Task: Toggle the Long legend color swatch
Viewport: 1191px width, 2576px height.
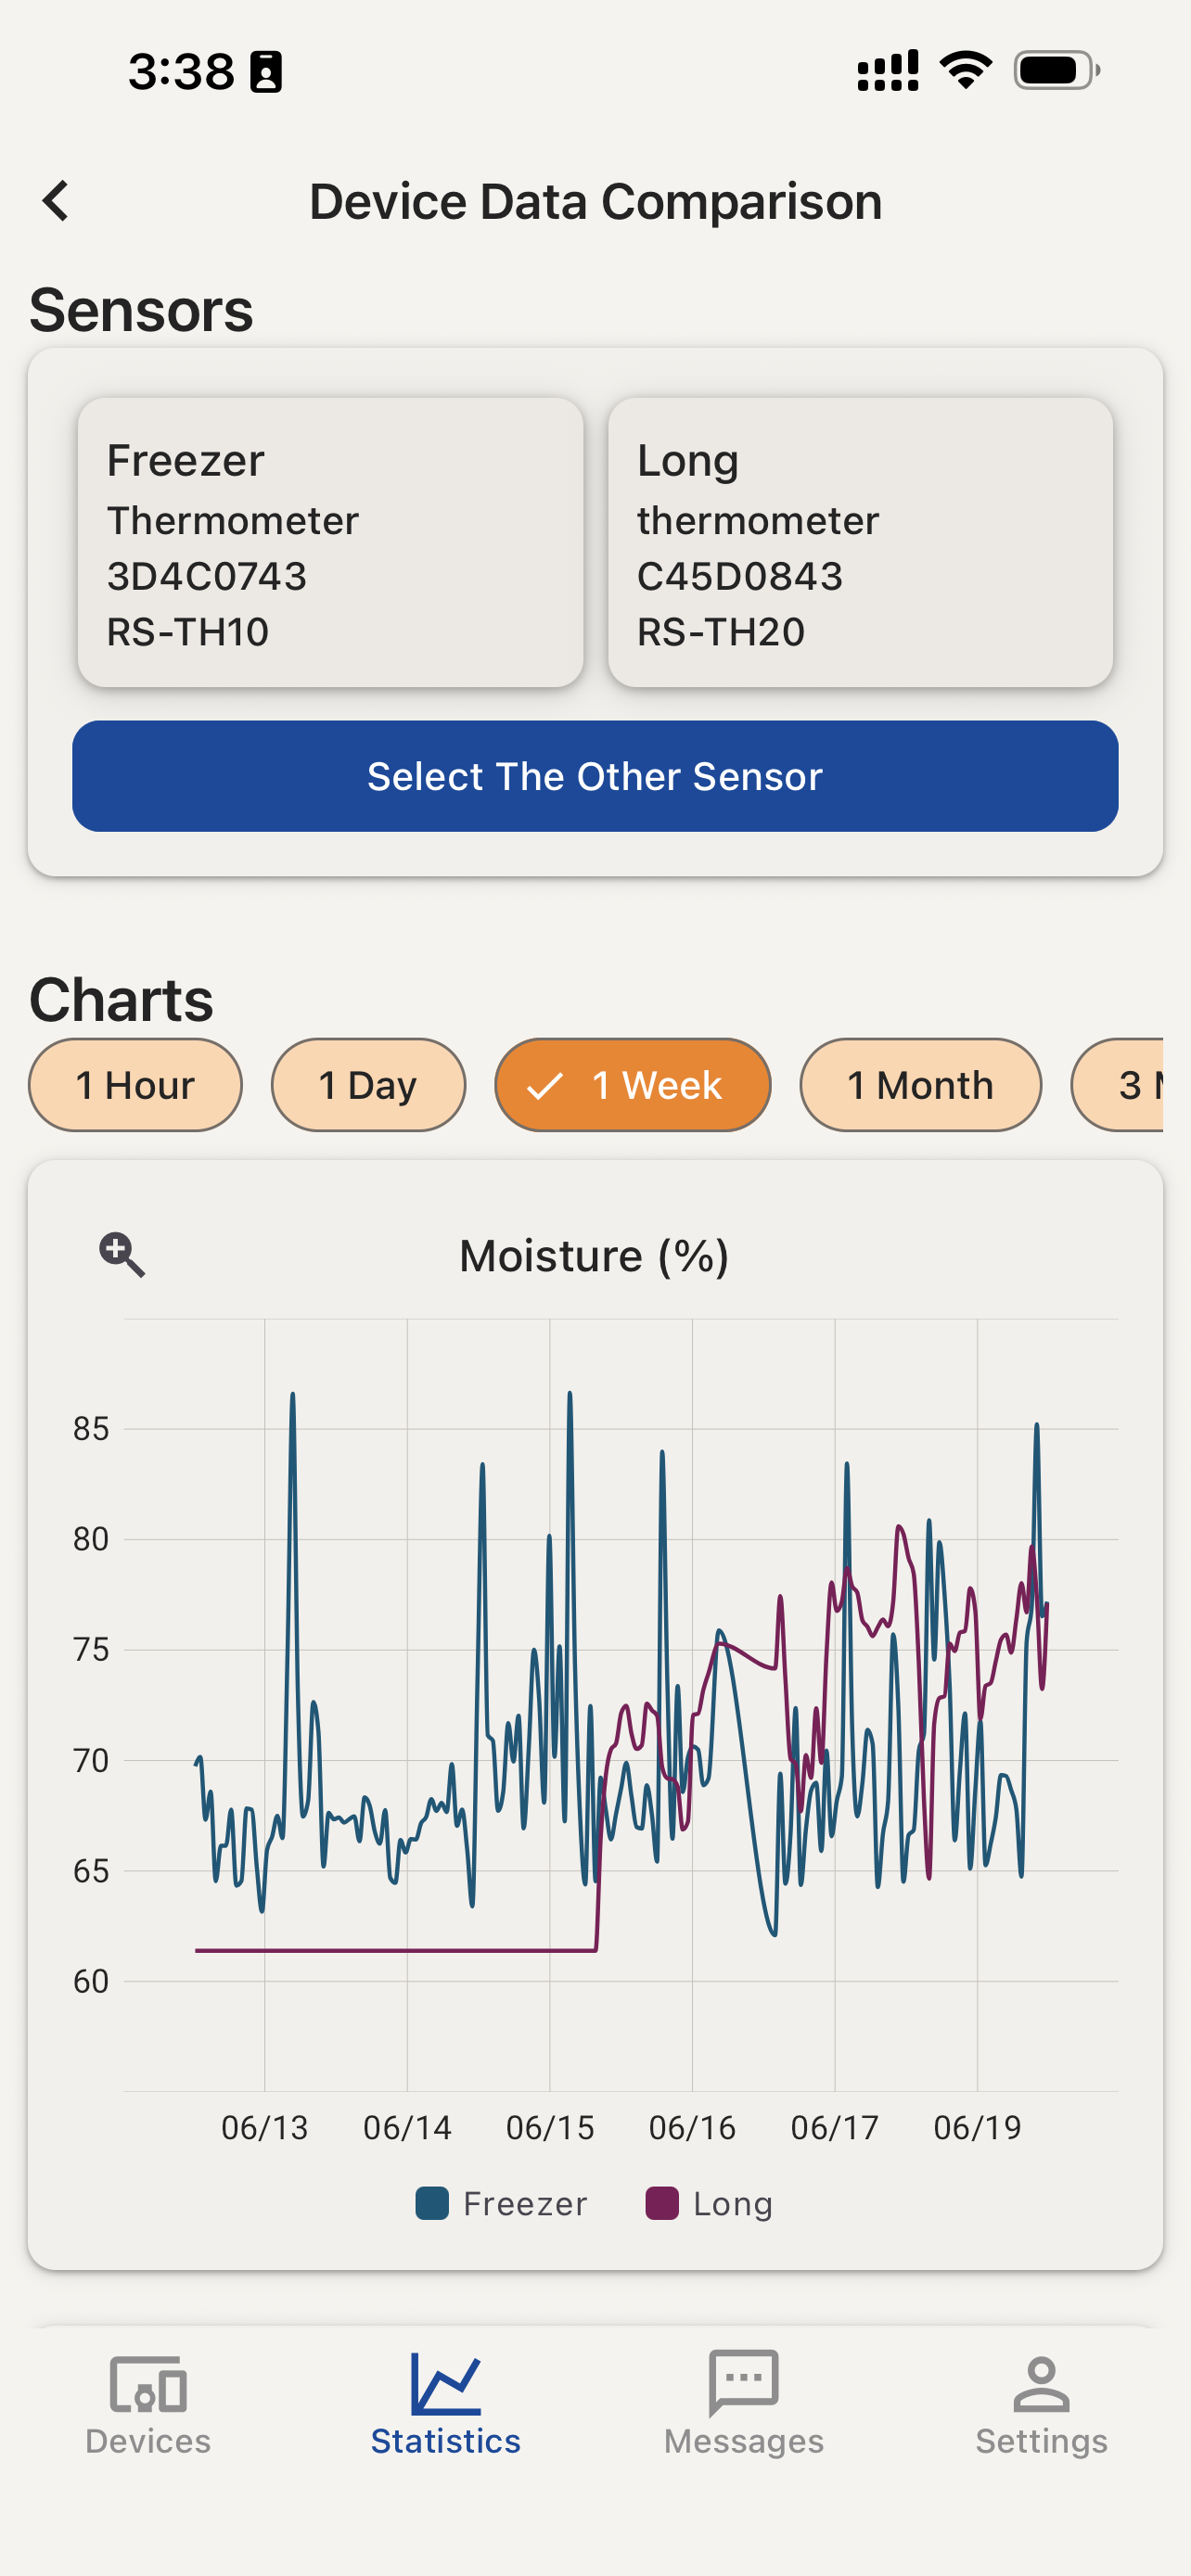Action: [662, 2203]
